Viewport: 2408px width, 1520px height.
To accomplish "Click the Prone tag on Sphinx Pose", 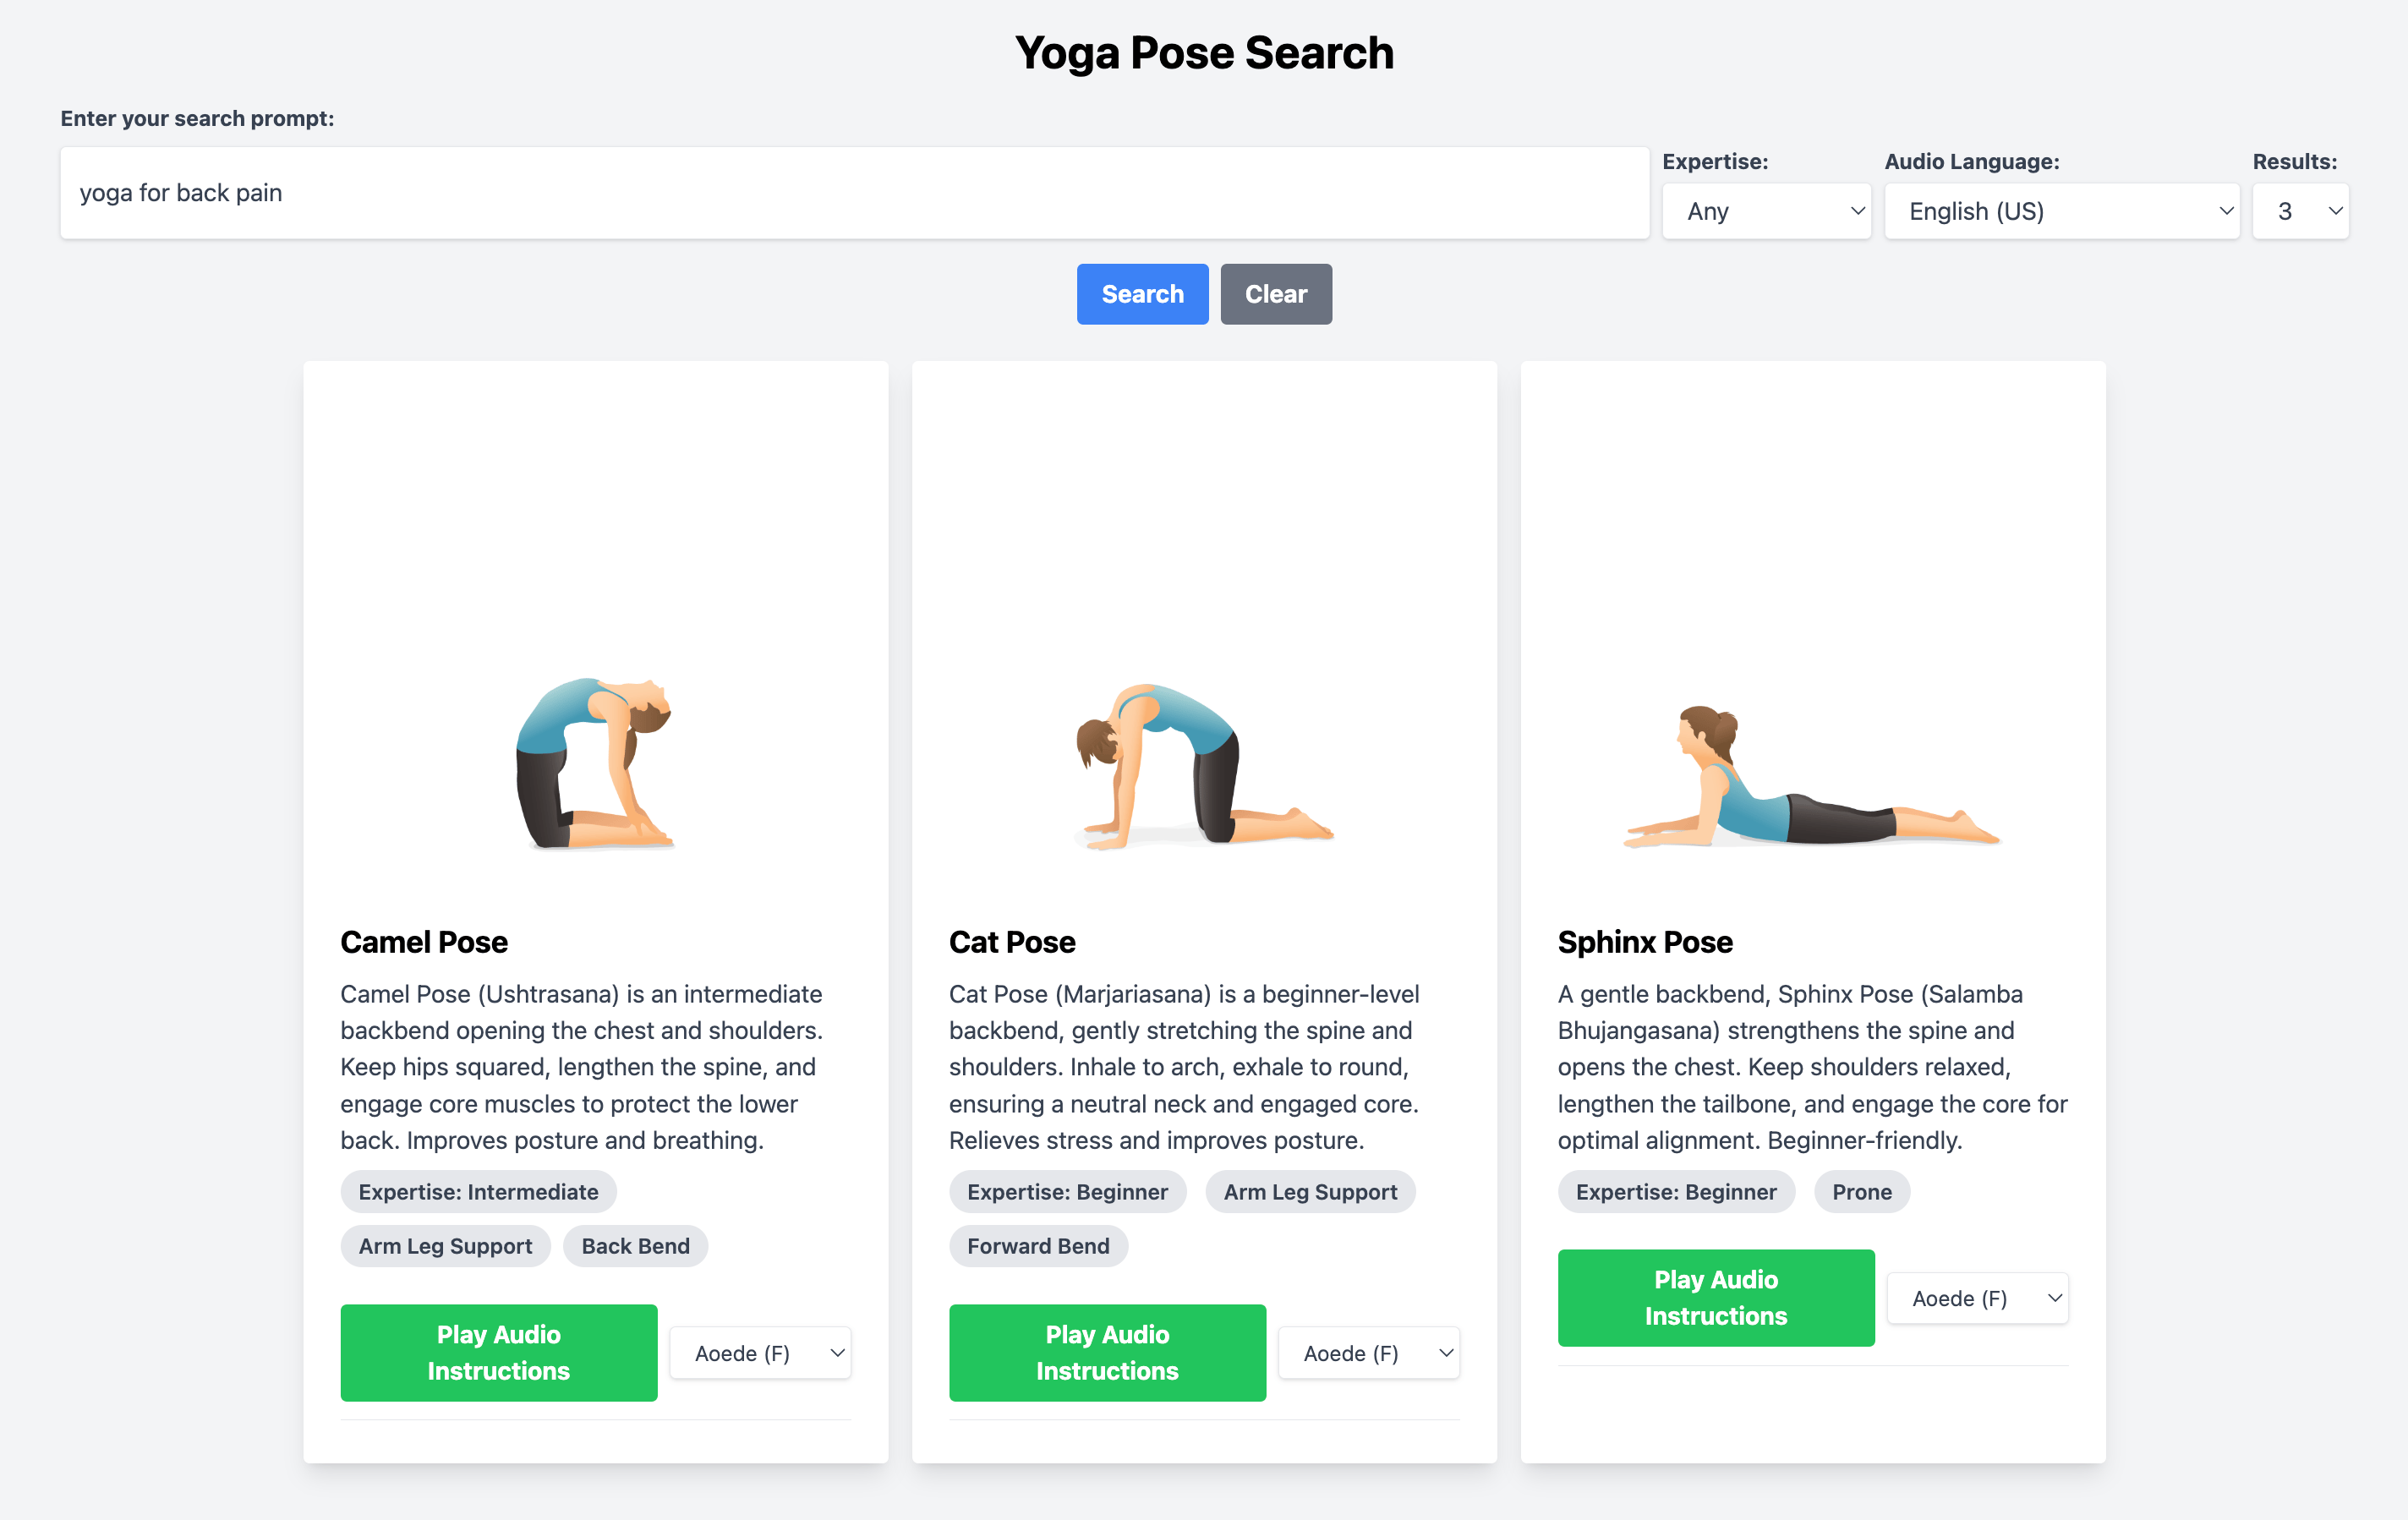I will click(x=1861, y=1192).
